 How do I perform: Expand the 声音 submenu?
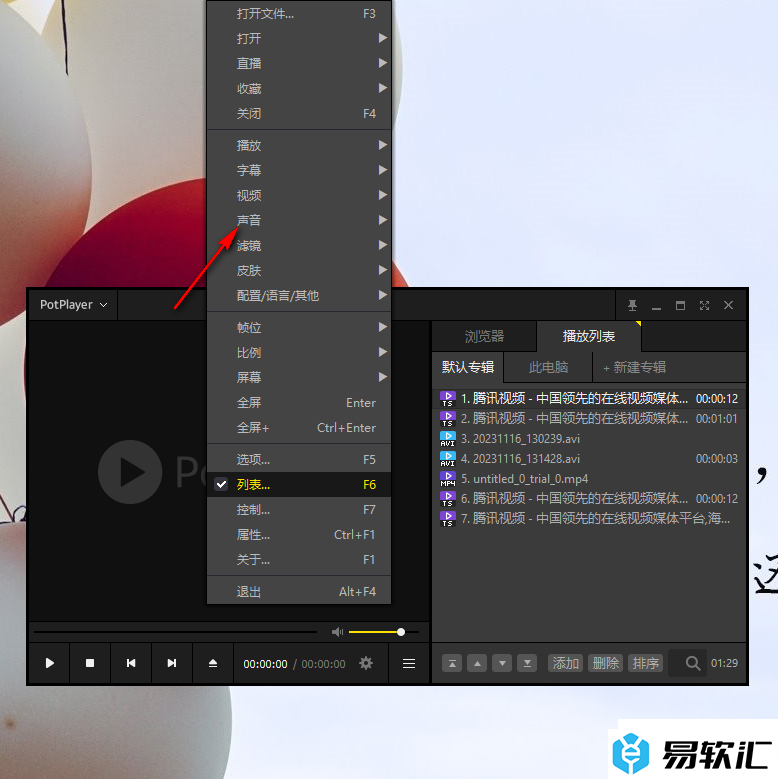pos(299,220)
